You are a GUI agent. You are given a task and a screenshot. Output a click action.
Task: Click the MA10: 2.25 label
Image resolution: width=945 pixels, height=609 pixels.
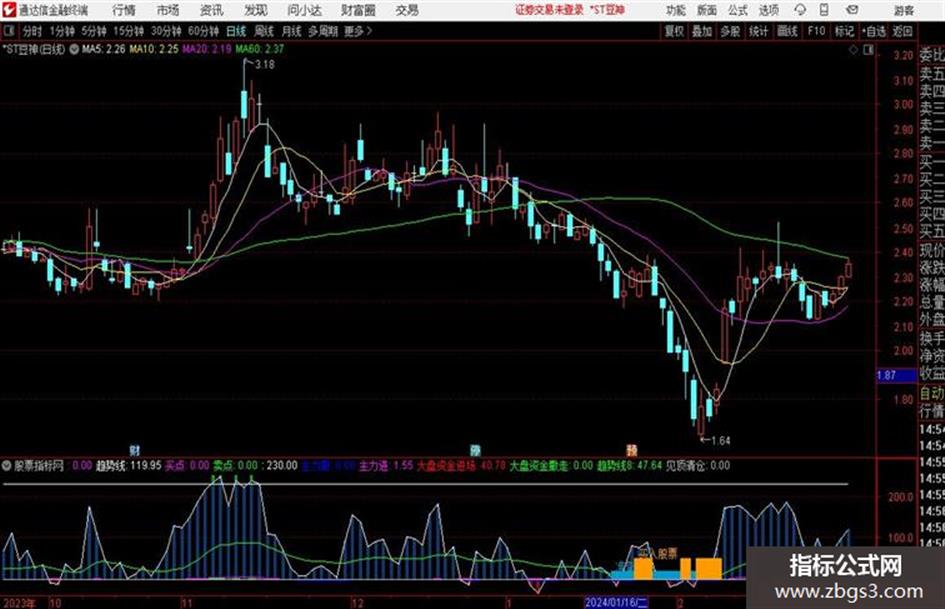click(154, 49)
